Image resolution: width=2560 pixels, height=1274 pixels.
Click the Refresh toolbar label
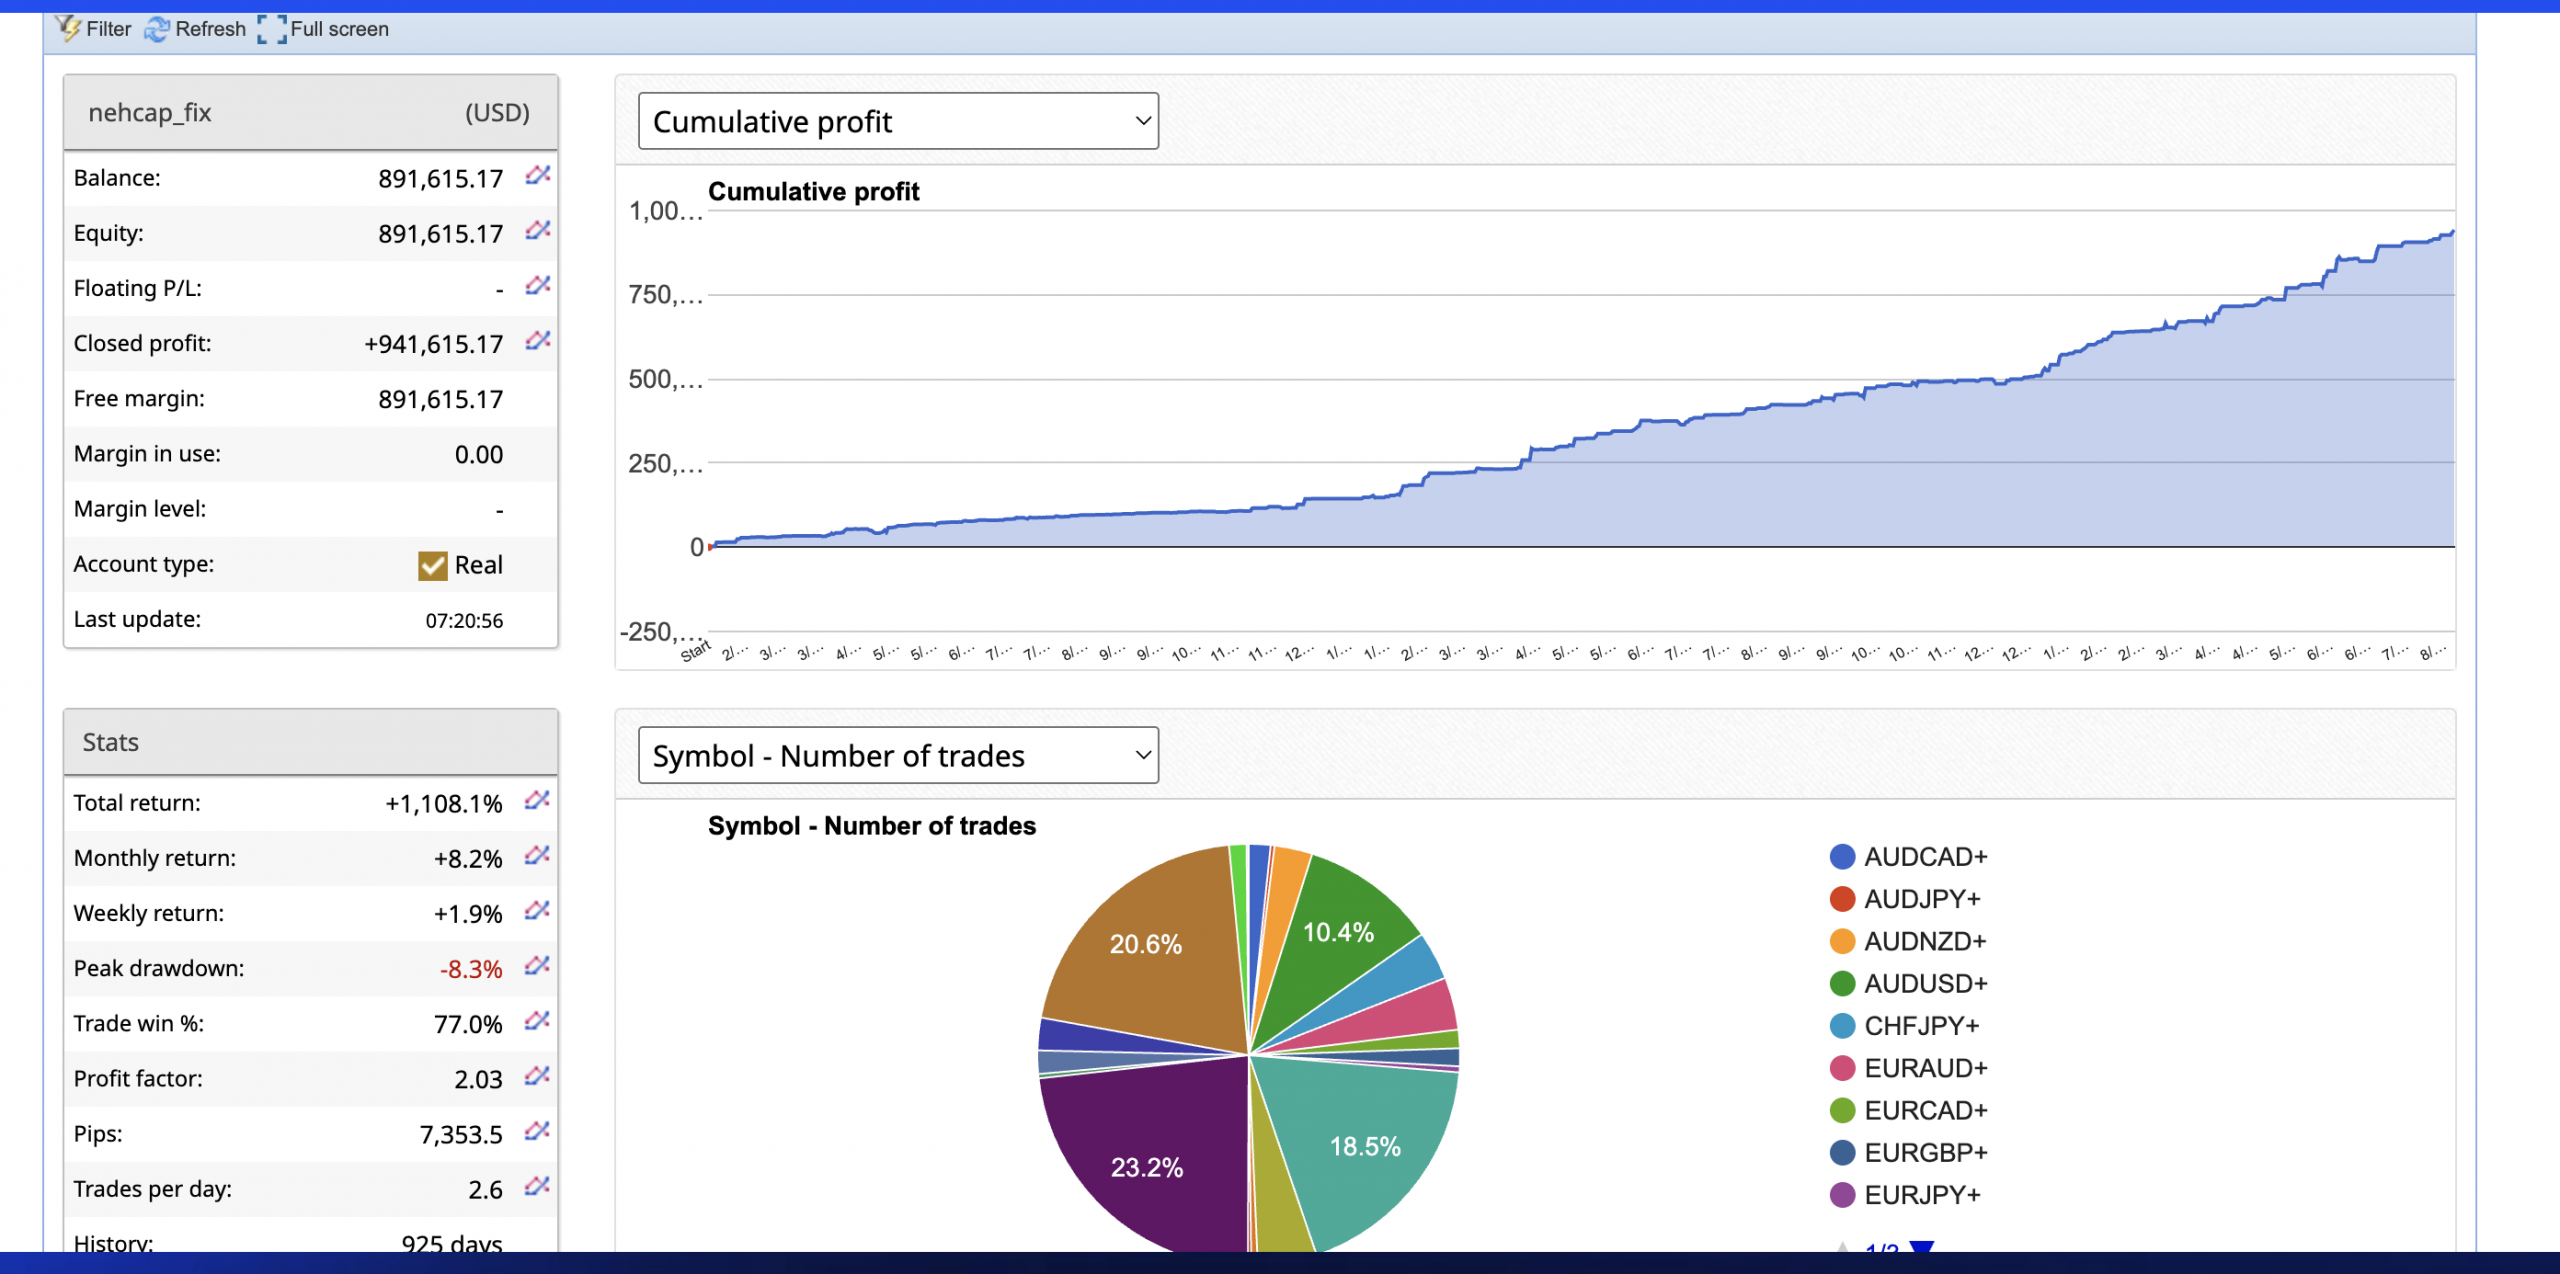tap(210, 29)
